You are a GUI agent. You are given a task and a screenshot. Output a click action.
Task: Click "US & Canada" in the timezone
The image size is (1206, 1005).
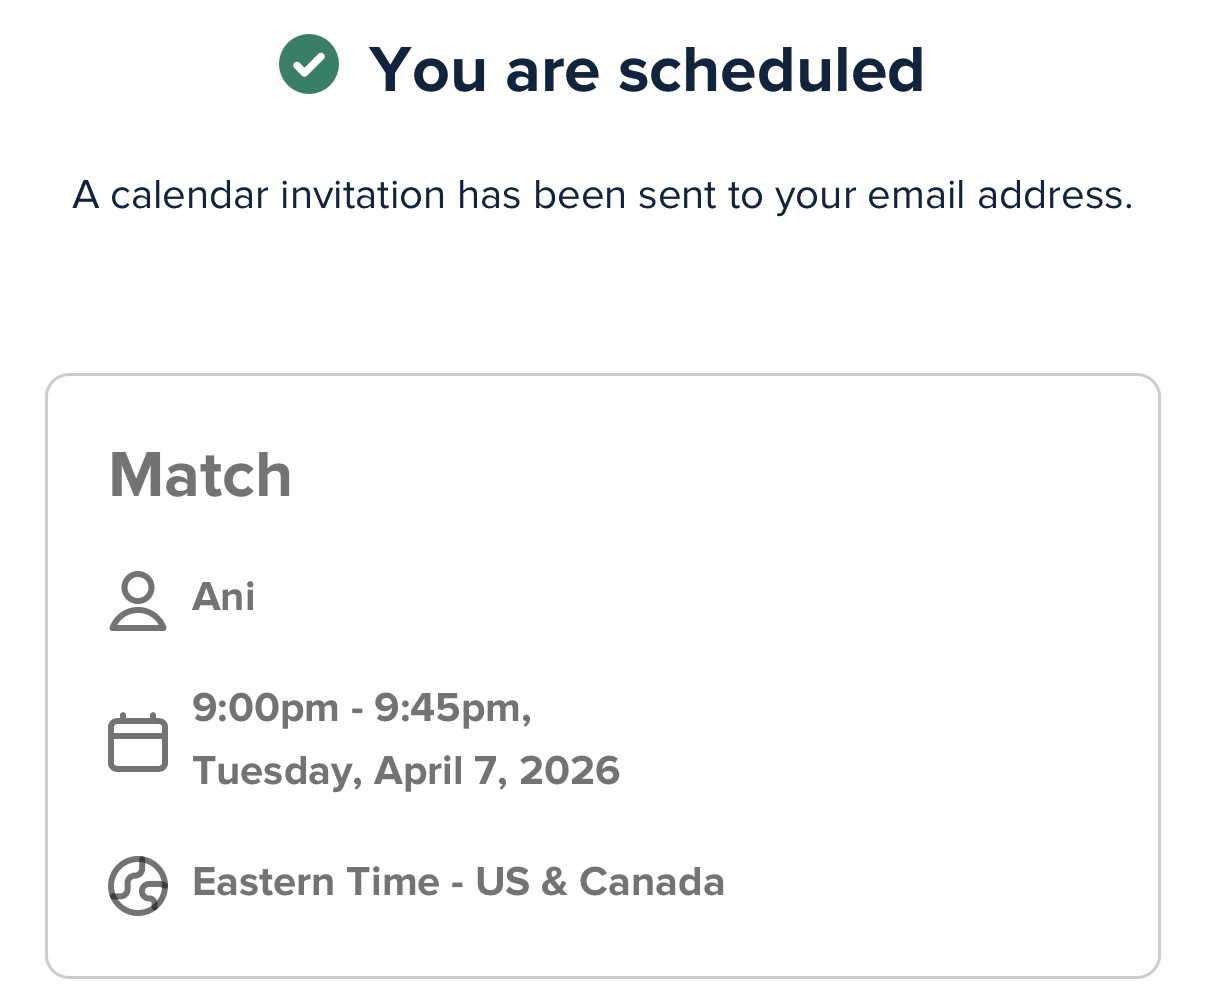tap(600, 882)
